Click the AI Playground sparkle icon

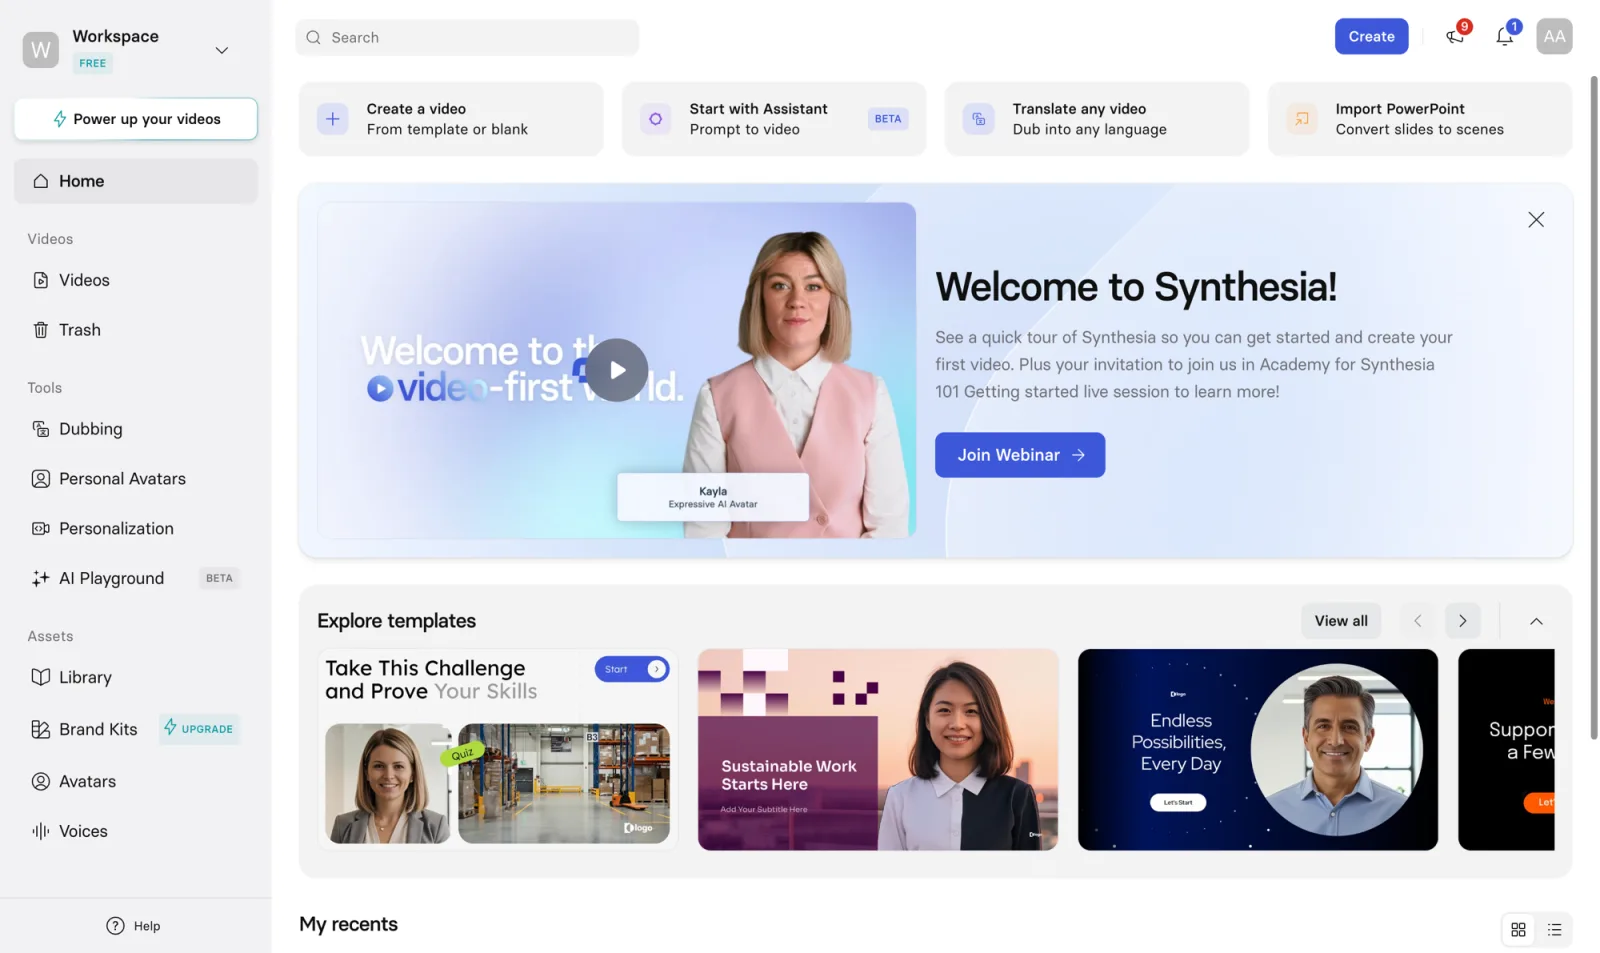[41, 579]
